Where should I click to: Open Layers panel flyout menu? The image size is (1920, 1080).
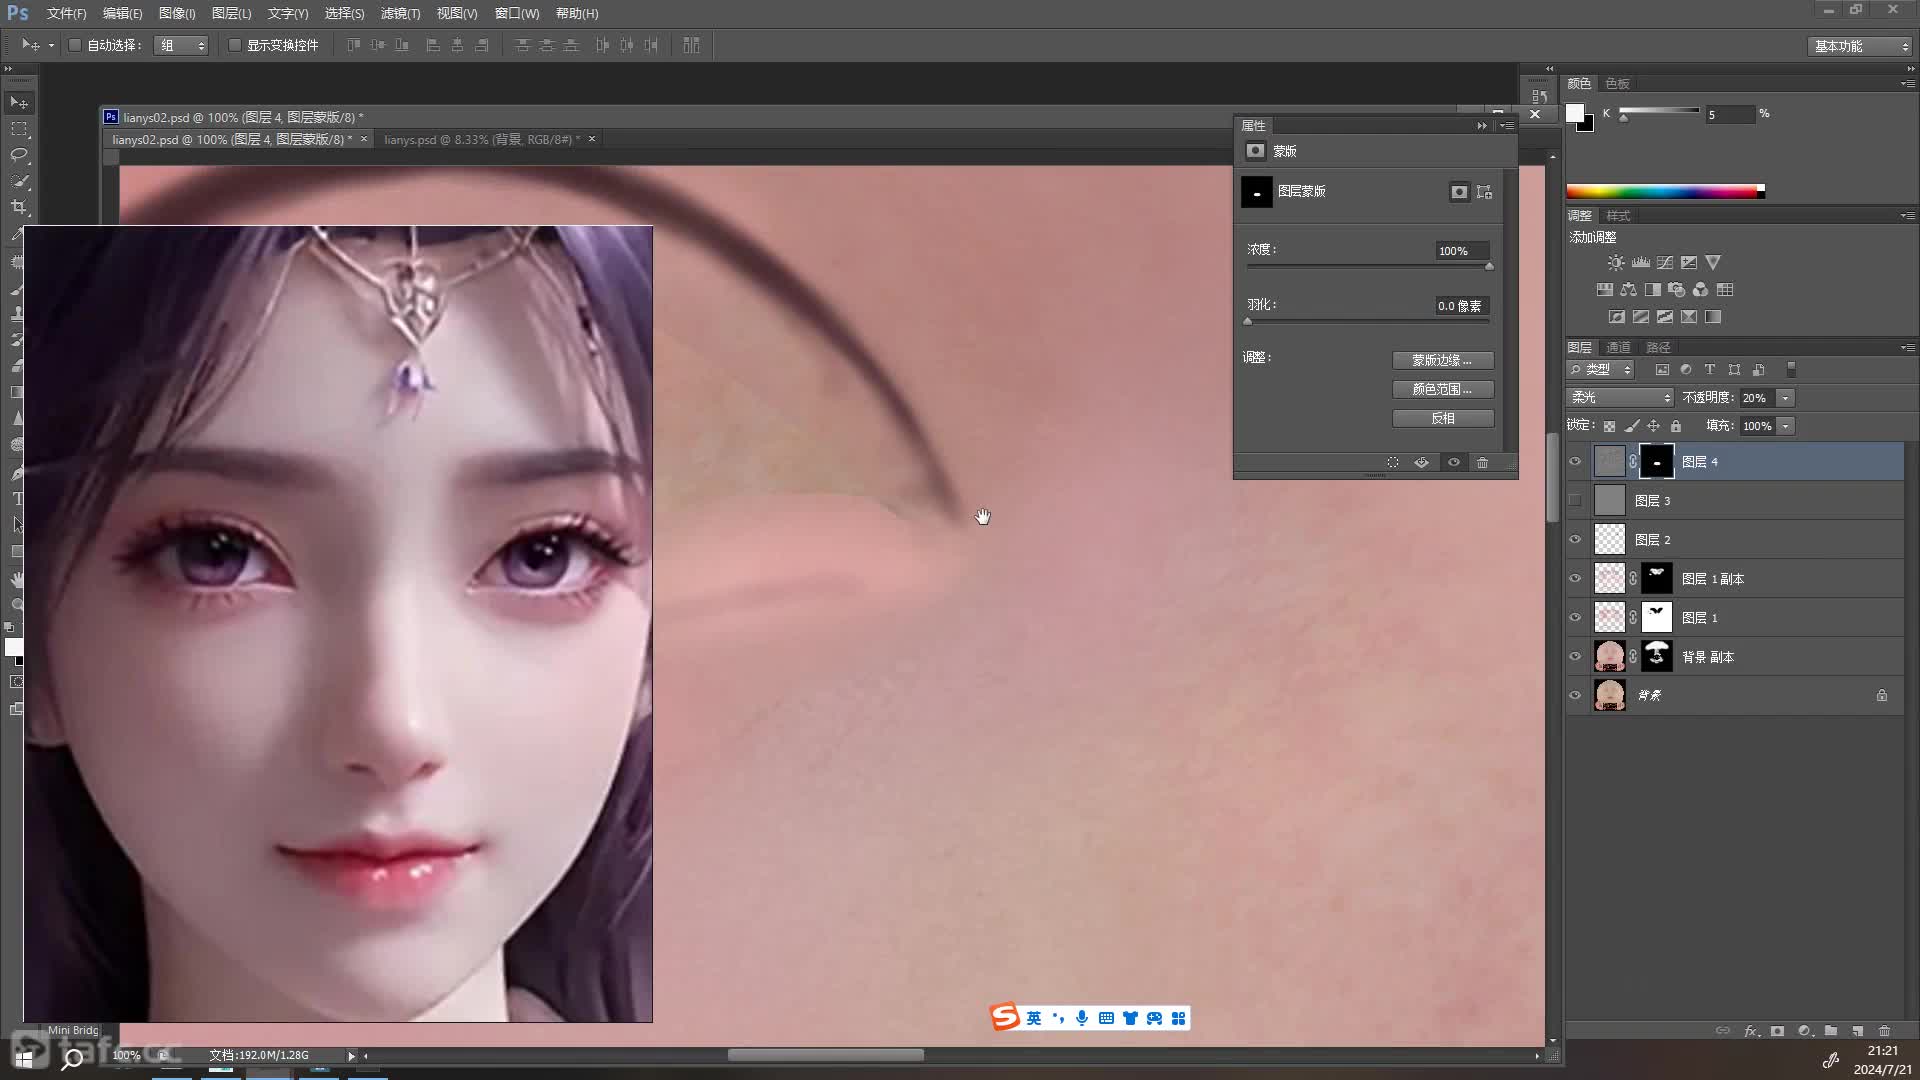click(x=1907, y=348)
